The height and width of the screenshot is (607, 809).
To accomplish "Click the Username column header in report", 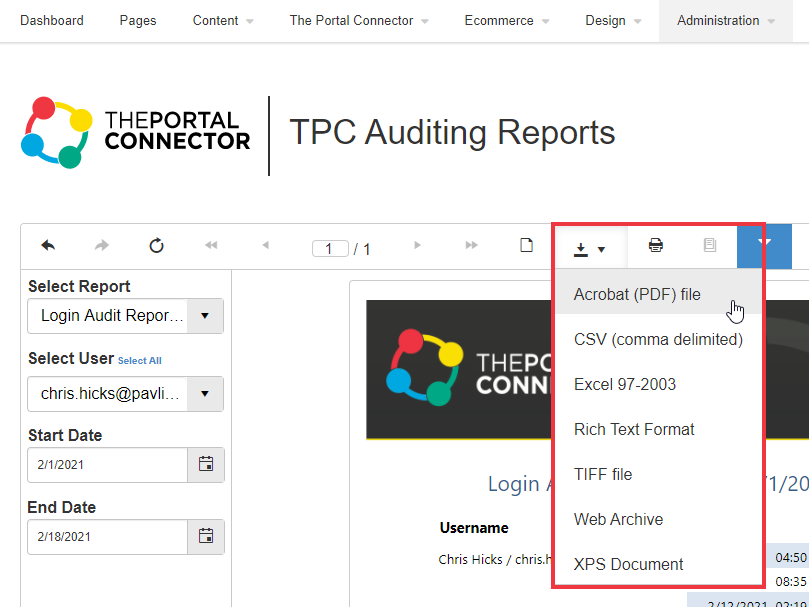I will point(474,528).
